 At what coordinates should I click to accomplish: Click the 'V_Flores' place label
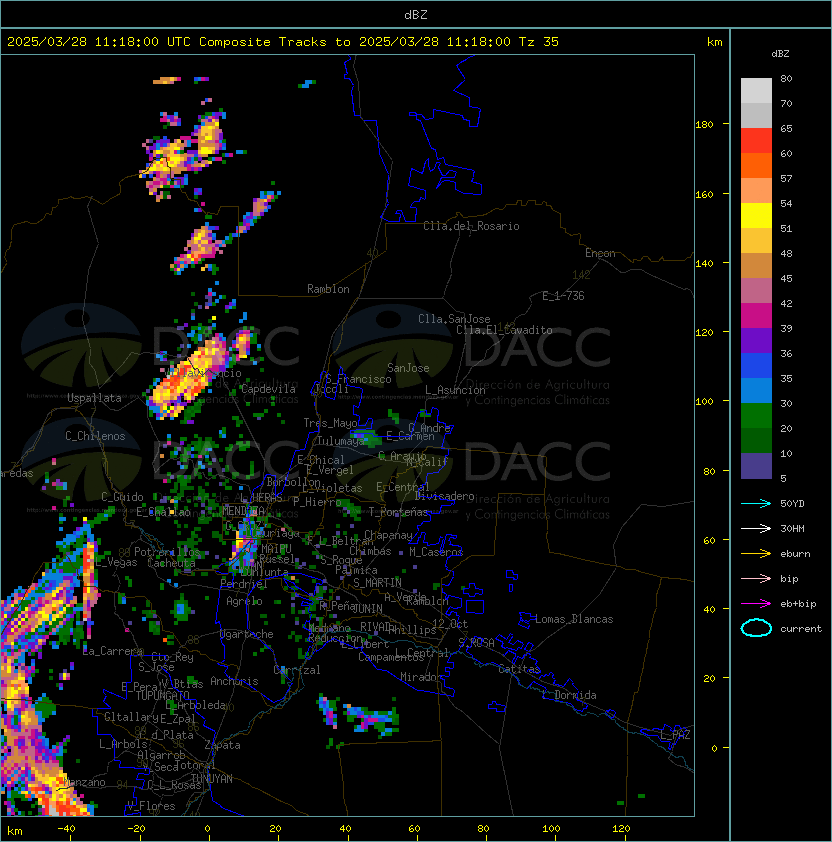(151, 806)
